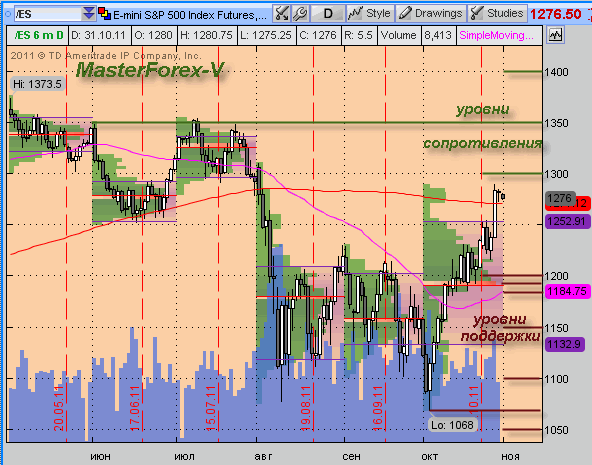The height and width of the screenshot is (465, 592).
Task: Click the D: 31.10.11 date cell
Action: coord(99,35)
